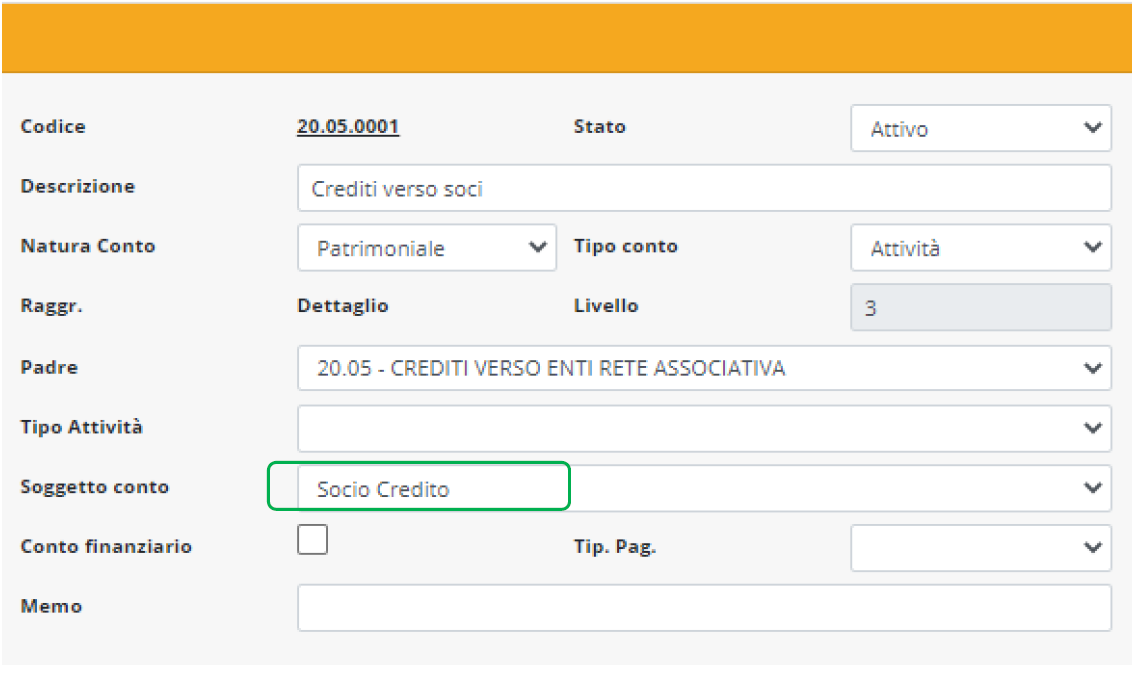Click the Dettaglio value text
This screenshot has height=676, width=1137.
click(342, 306)
